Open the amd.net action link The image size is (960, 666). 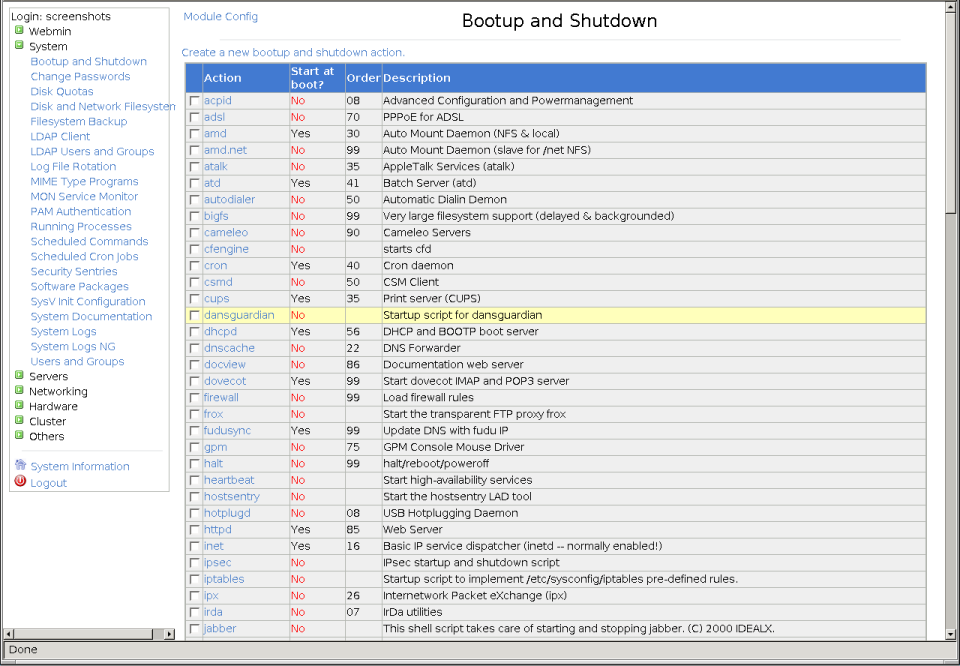[x=225, y=150]
